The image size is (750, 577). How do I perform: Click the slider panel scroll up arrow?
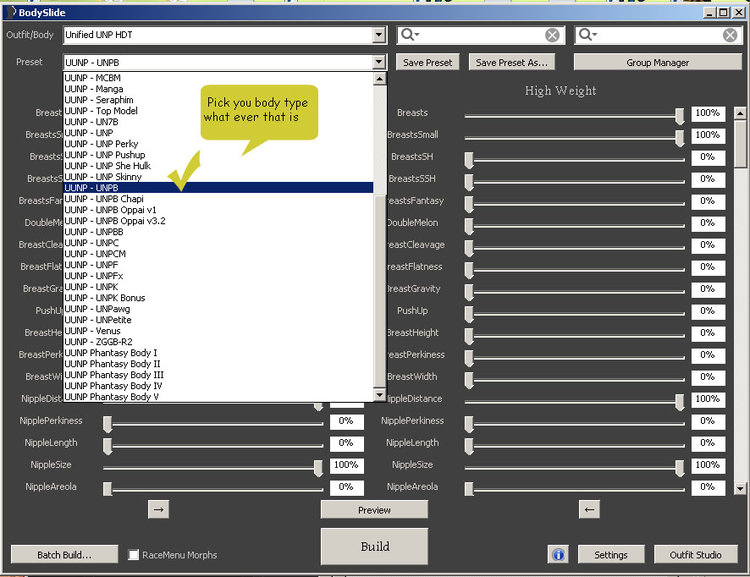click(x=740, y=113)
